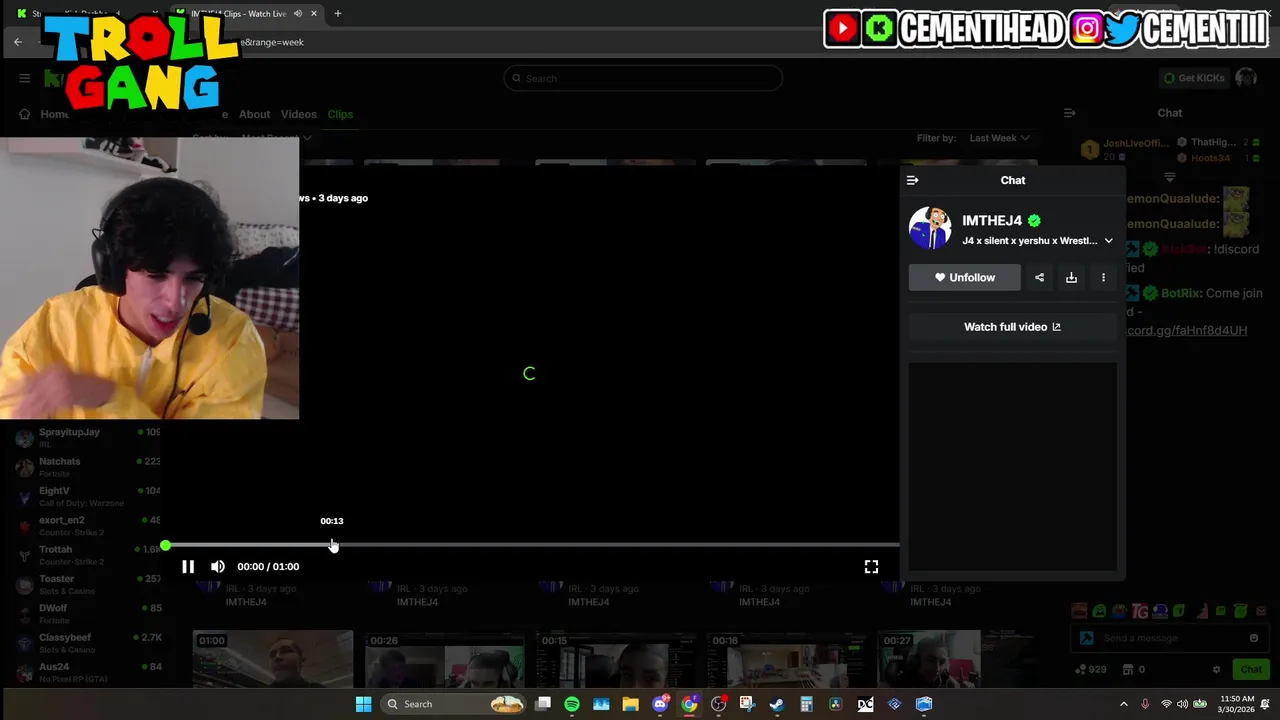Open Task View from the taskbar

click(543, 704)
